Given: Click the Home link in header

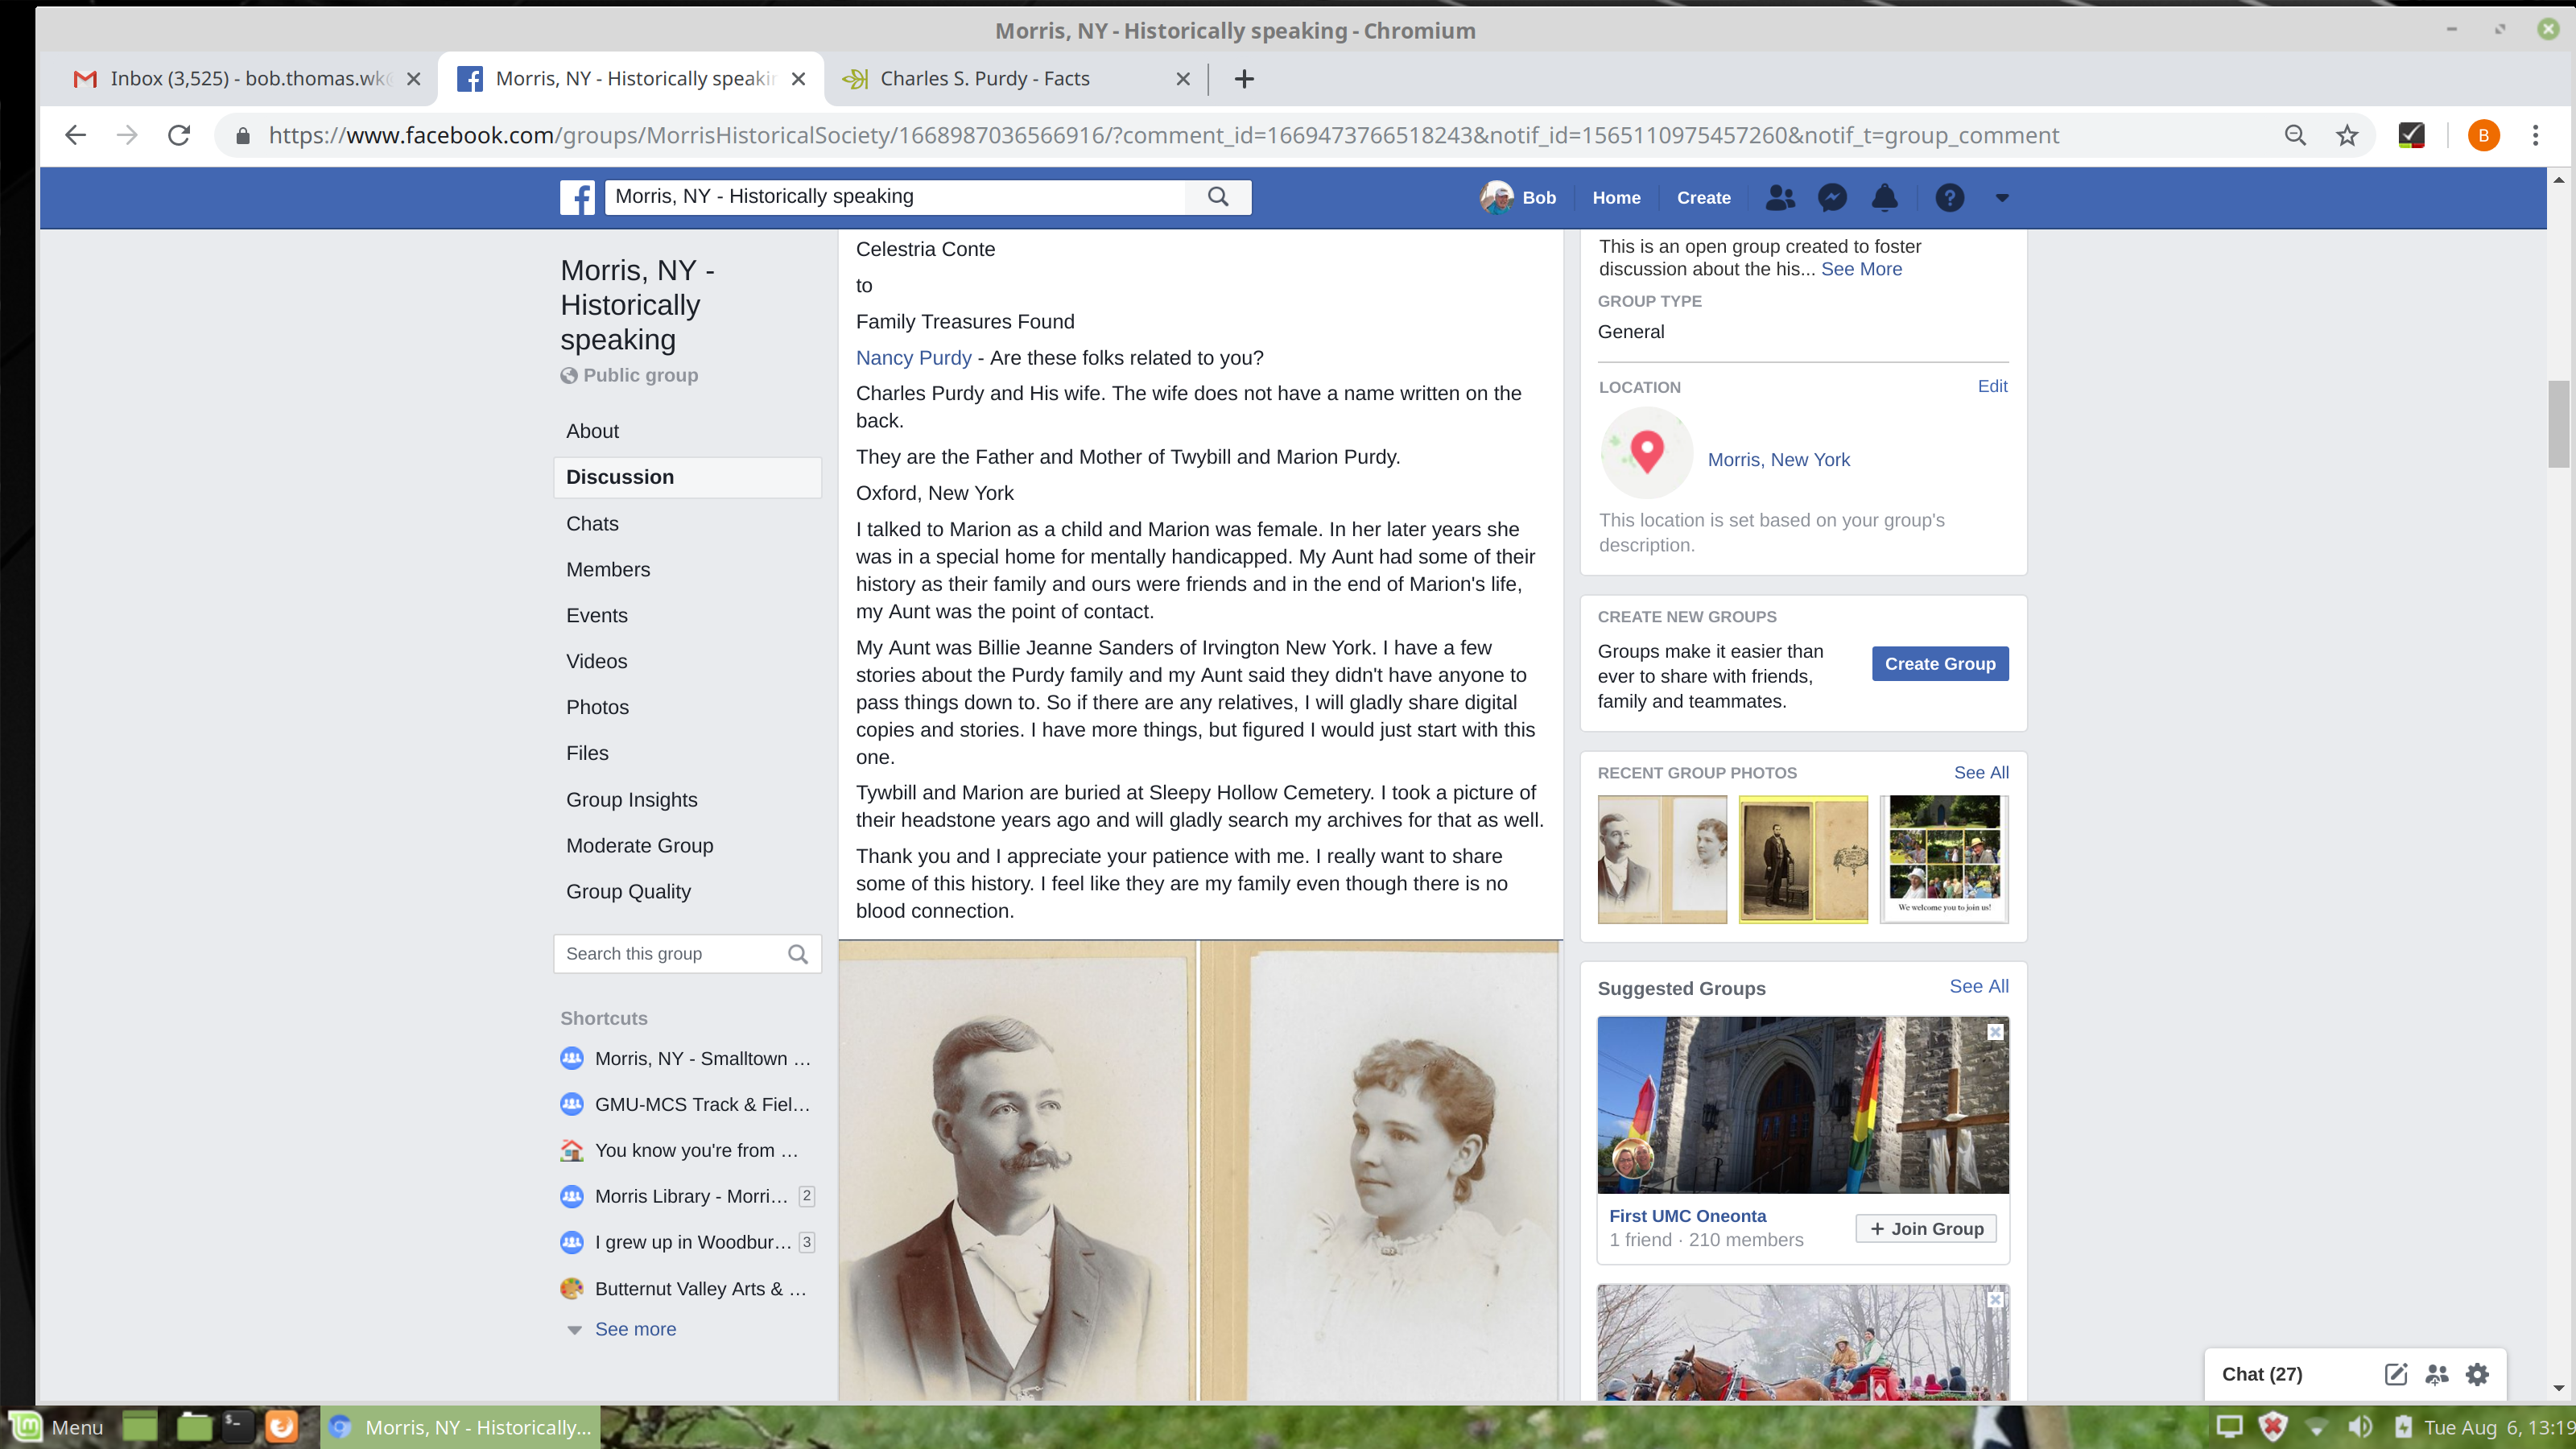Looking at the screenshot, I should (x=1616, y=198).
